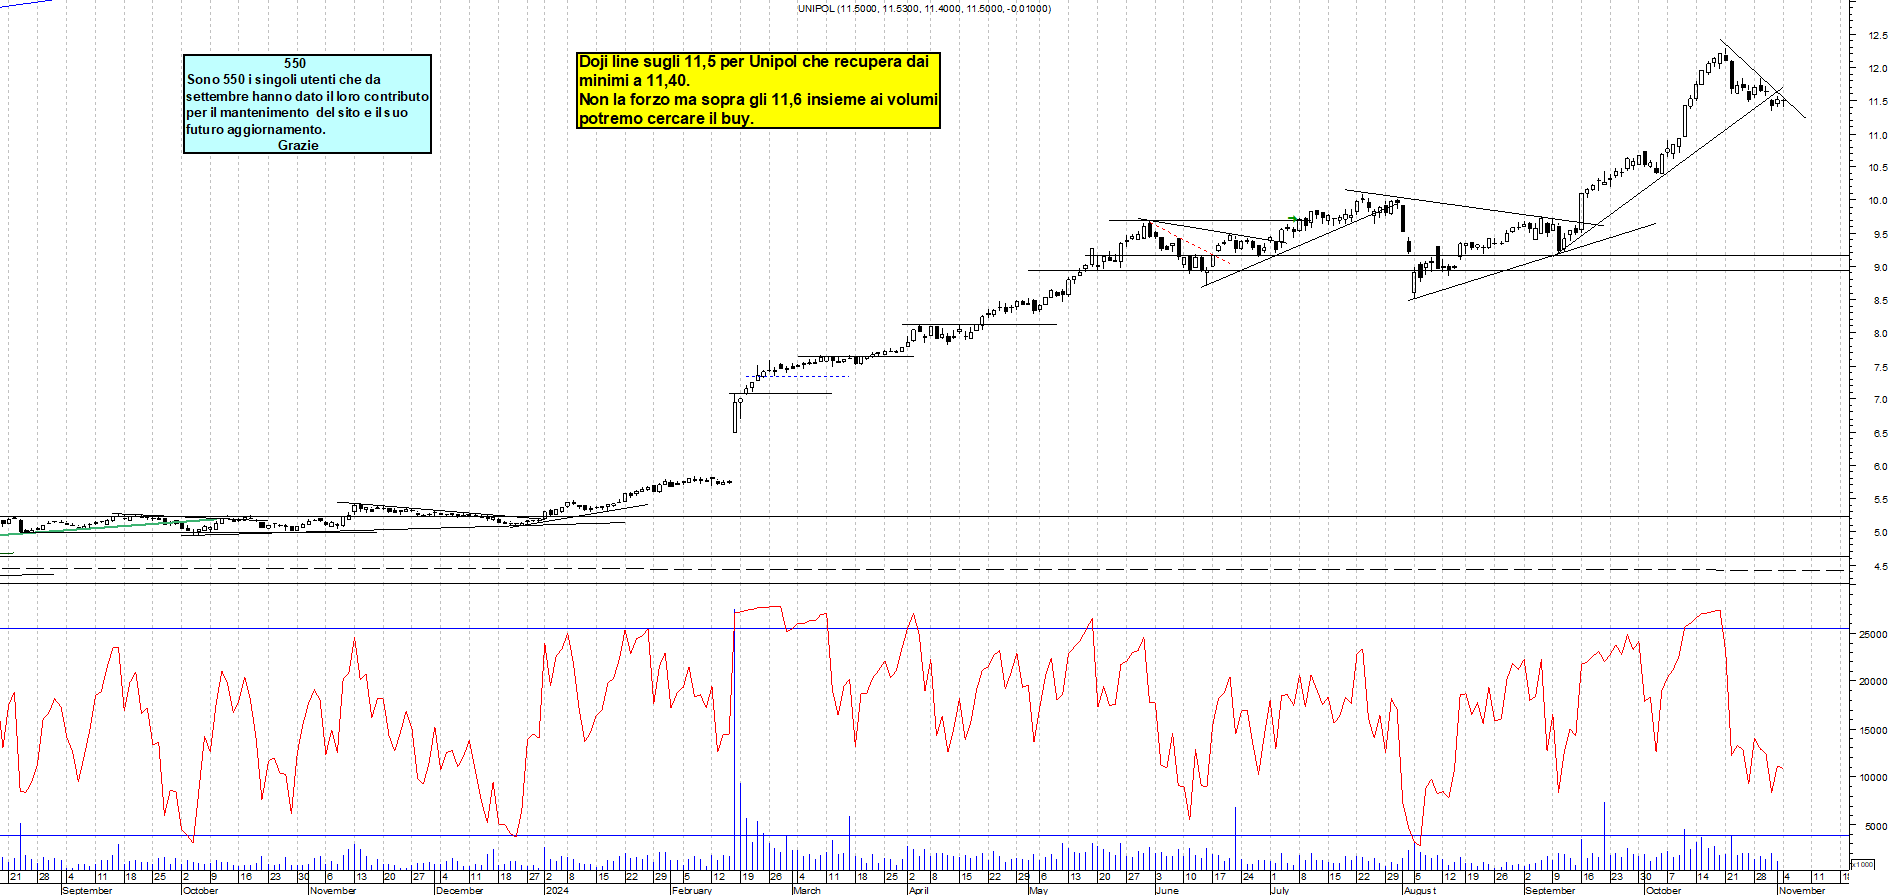This screenshot has height=895, width=1890.
Task: Click the 4.5 price axis label
Action: 1880,567
